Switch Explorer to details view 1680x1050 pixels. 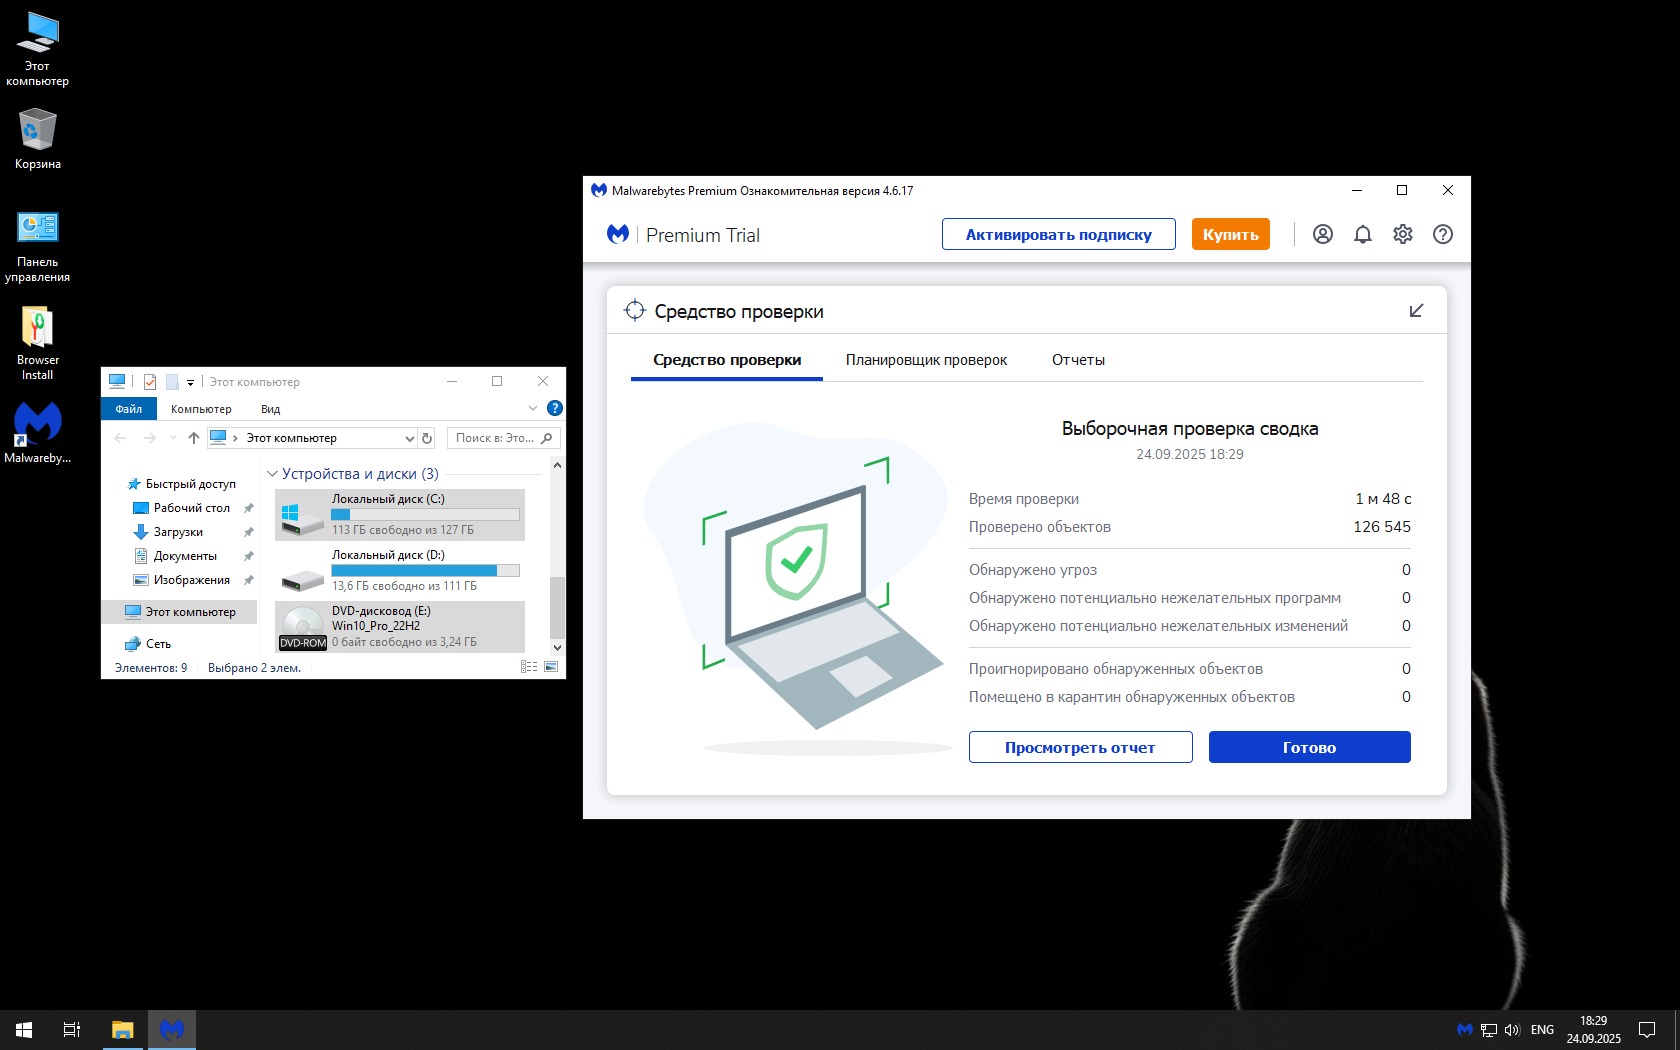point(529,667)
